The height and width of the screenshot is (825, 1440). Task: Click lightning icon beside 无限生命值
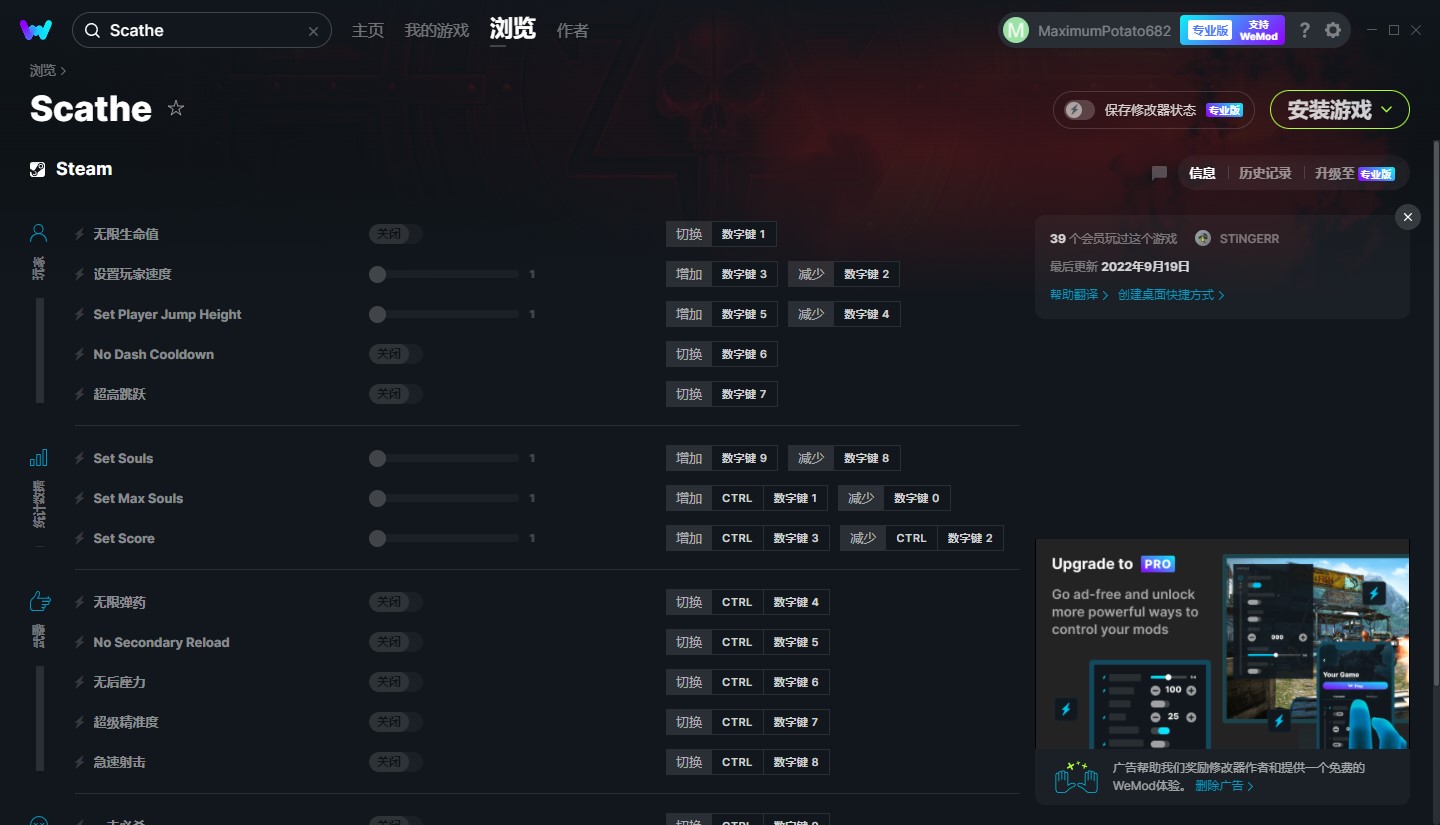click(x=80, y=234)
